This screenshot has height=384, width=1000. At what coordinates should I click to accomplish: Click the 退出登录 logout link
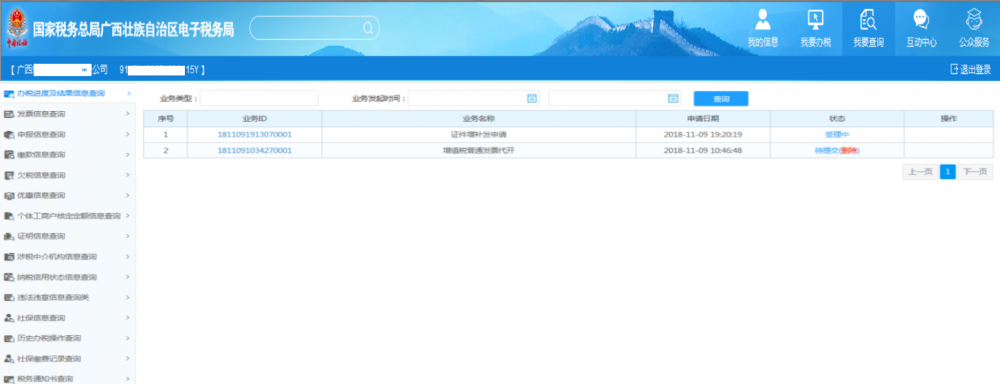click(970, 70)
